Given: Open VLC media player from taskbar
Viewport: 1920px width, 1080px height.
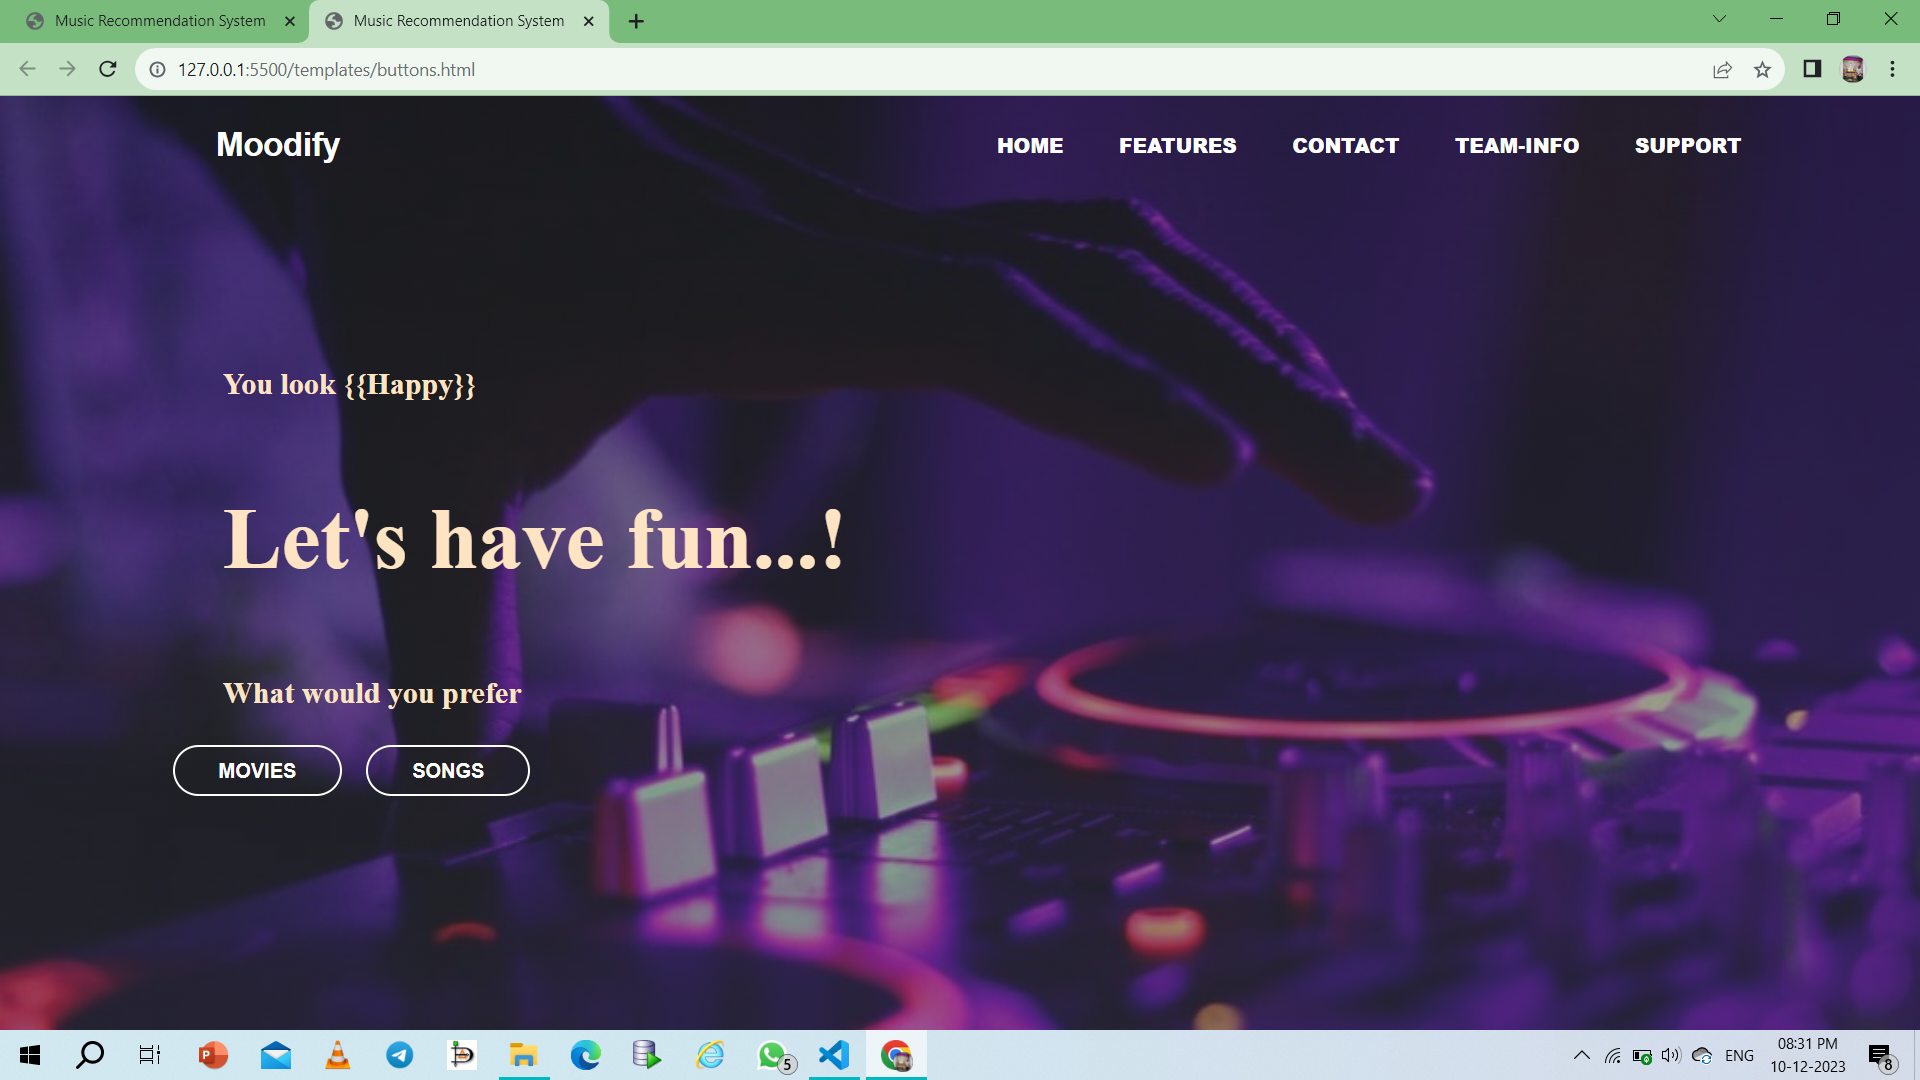Looking at the screenshot, I should [338, 1055].
